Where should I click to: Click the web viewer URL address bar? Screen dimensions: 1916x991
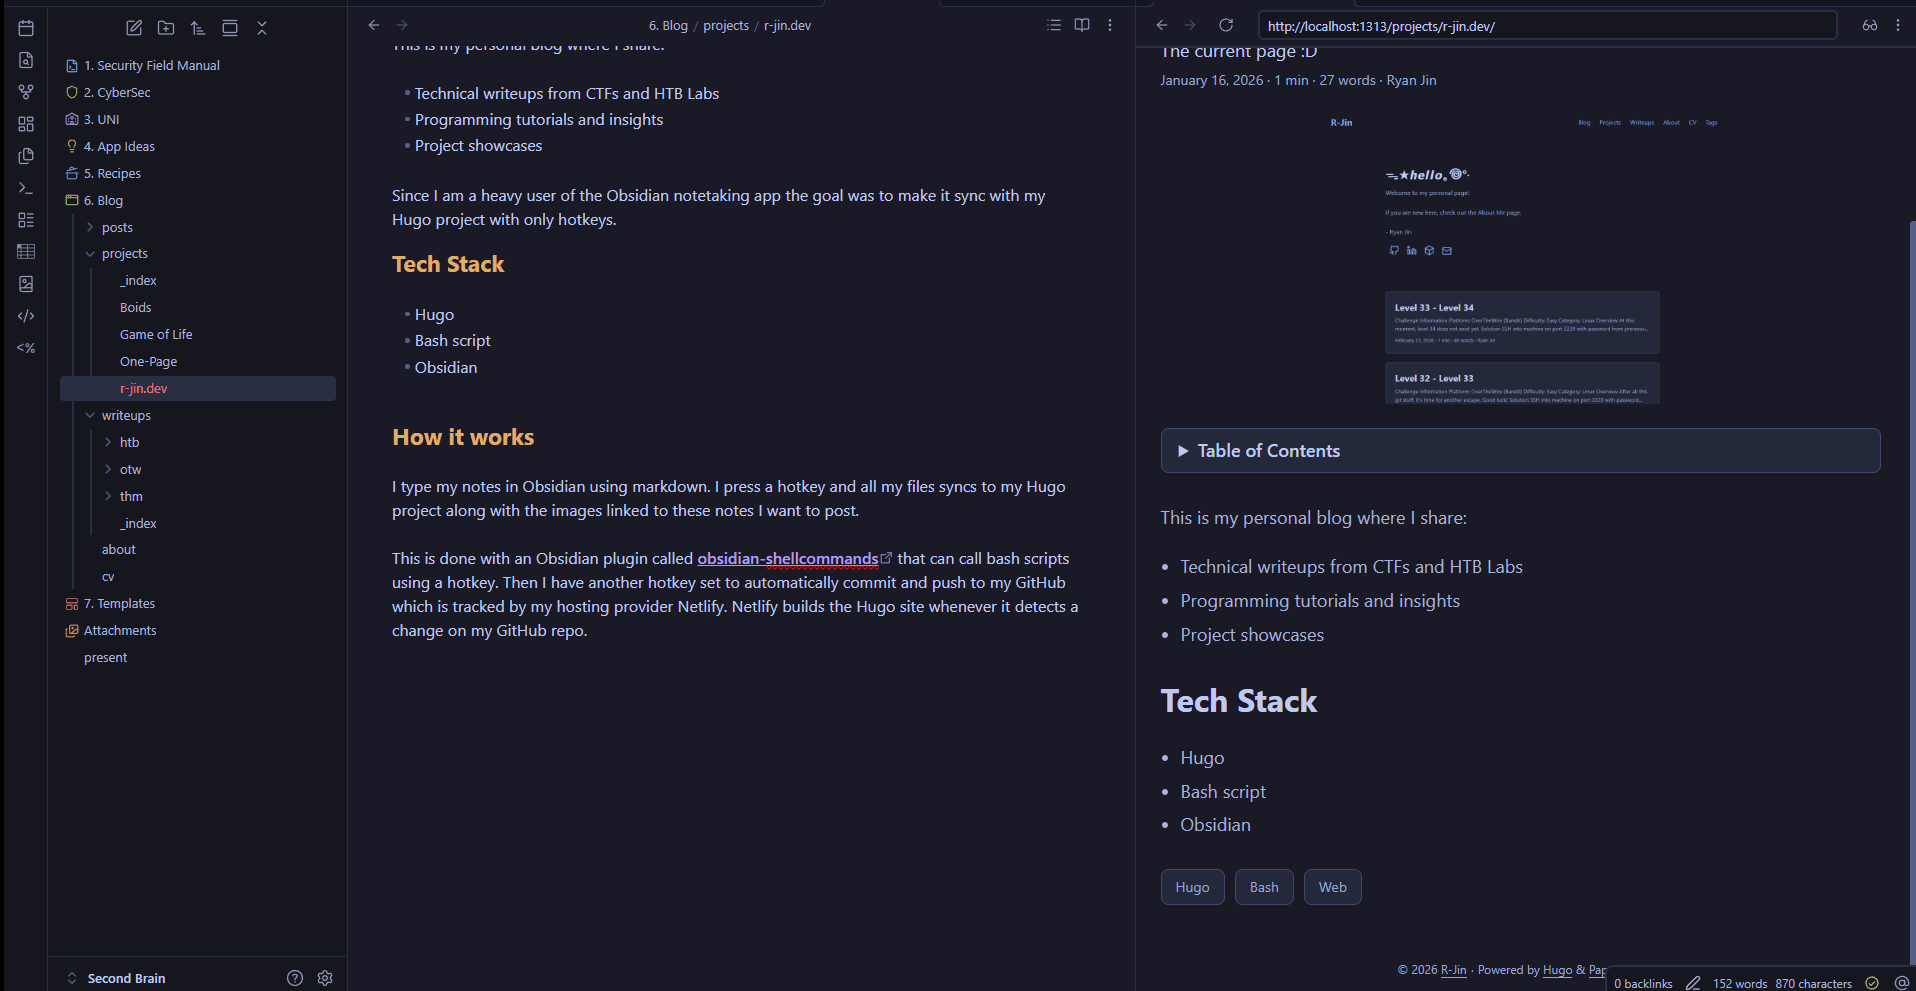(1547, 26)
